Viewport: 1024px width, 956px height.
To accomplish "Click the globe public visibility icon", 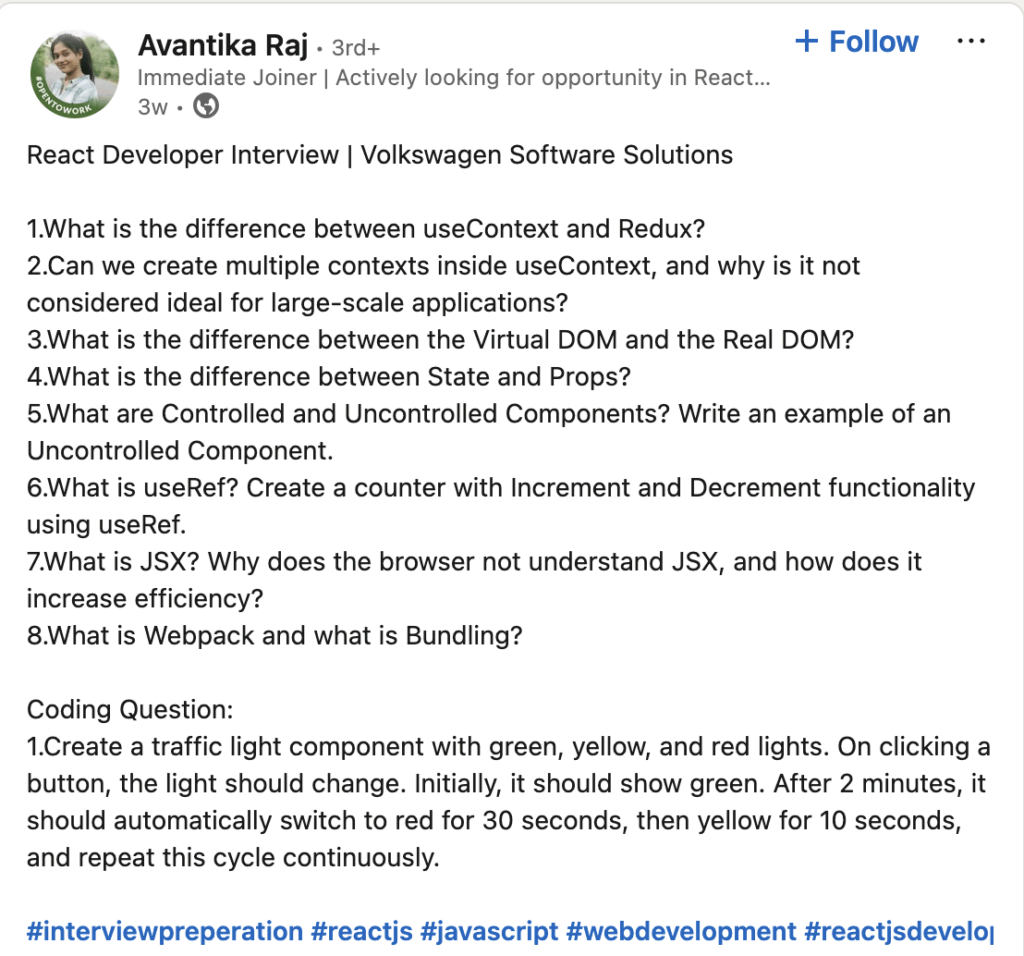I will point(206,106).
